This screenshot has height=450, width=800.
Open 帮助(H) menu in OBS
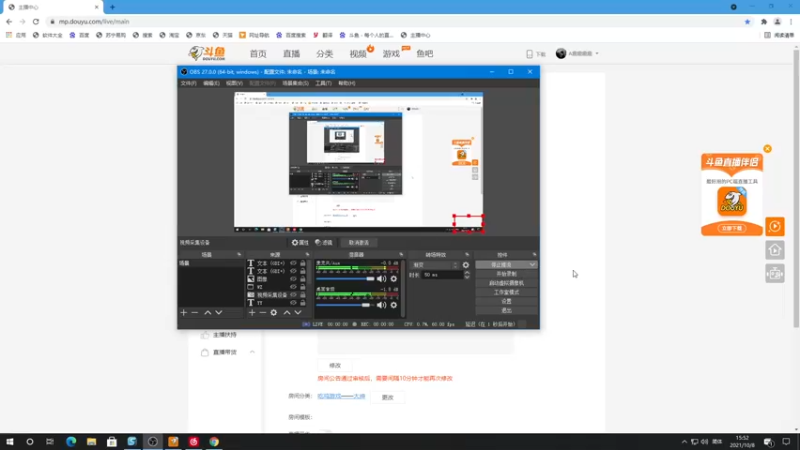346,83
